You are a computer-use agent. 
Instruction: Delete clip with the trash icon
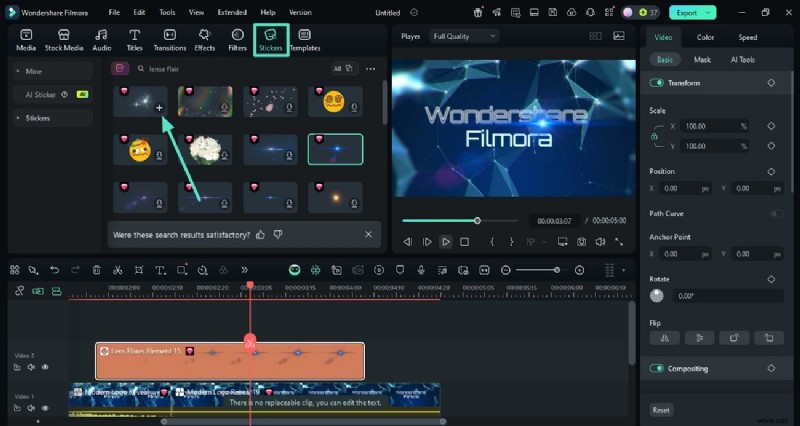point(96,270)
